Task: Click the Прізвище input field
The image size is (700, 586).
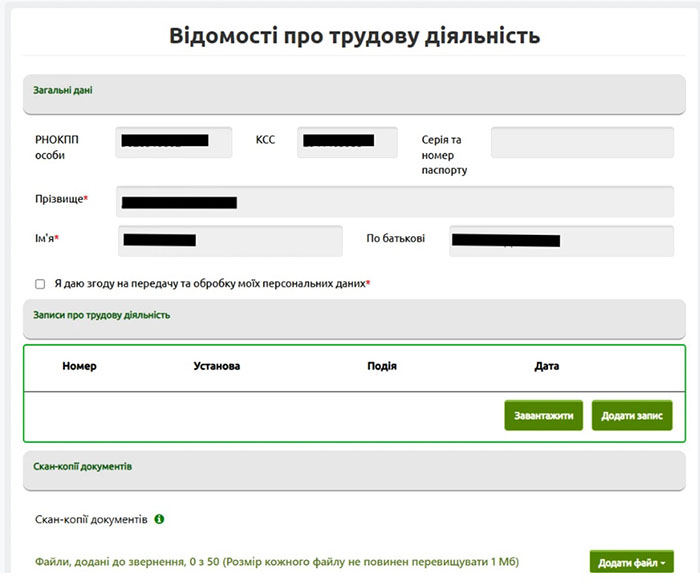Action: [395, 202]
